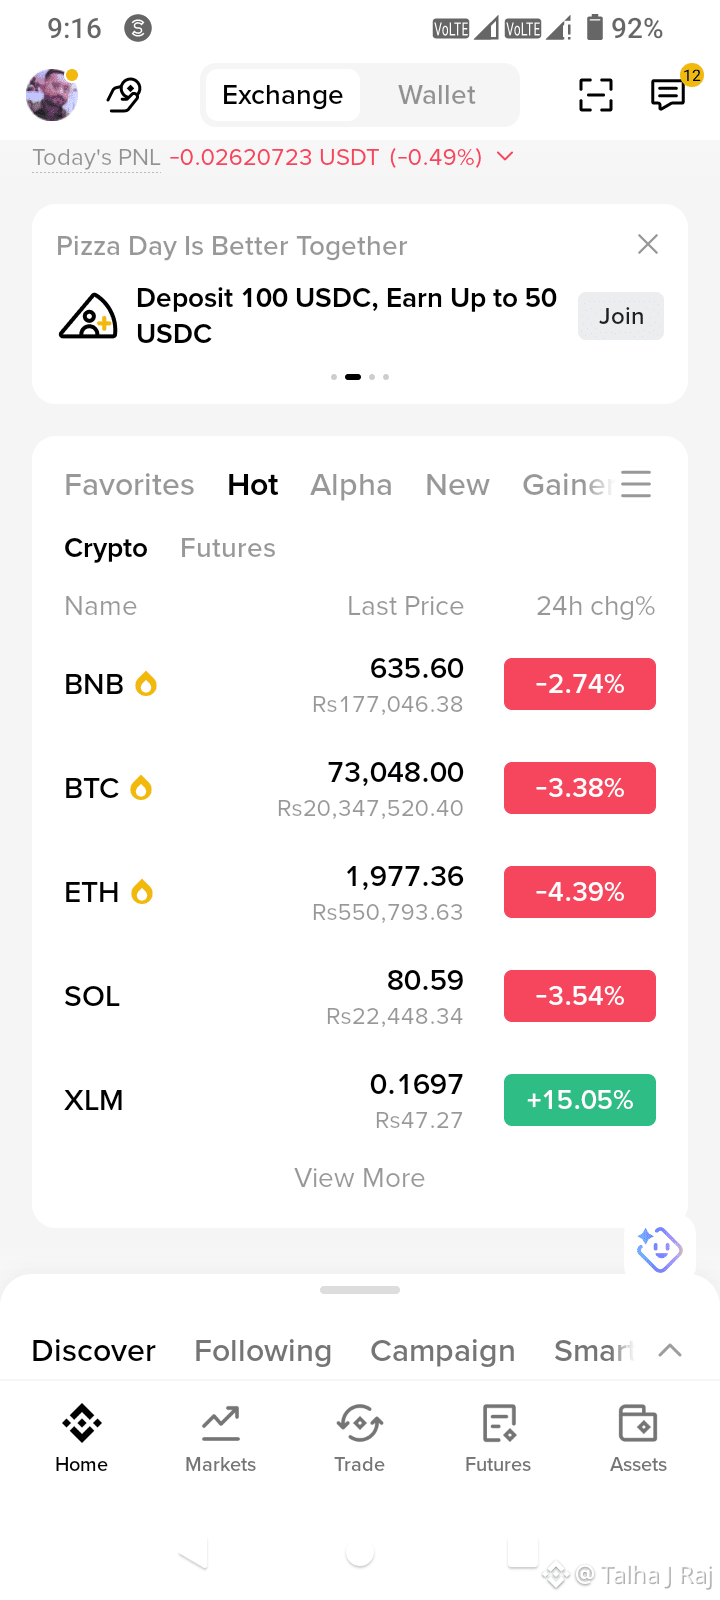
Task: Open Trade in the bottom navigation
Action: pos(359,1439)
